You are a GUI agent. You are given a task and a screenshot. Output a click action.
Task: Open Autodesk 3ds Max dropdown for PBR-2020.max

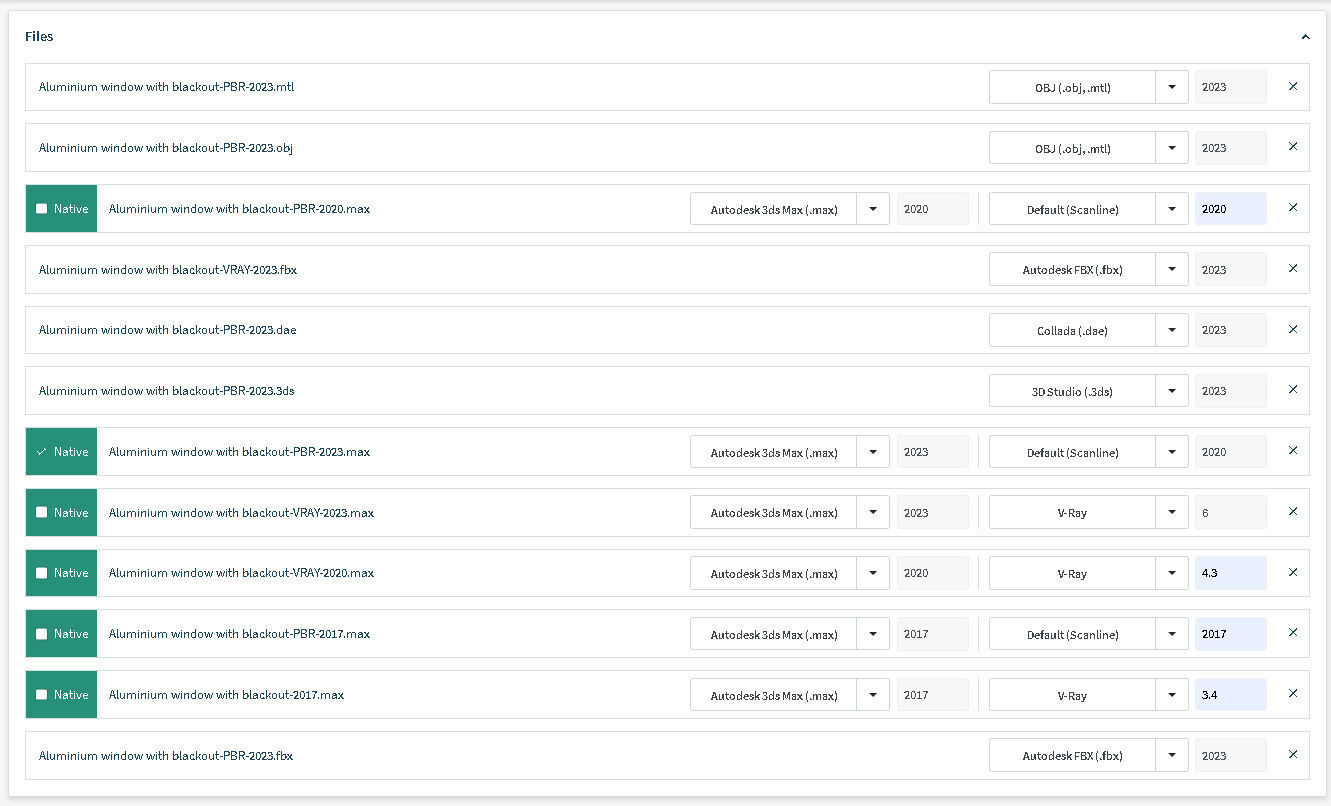873,209
